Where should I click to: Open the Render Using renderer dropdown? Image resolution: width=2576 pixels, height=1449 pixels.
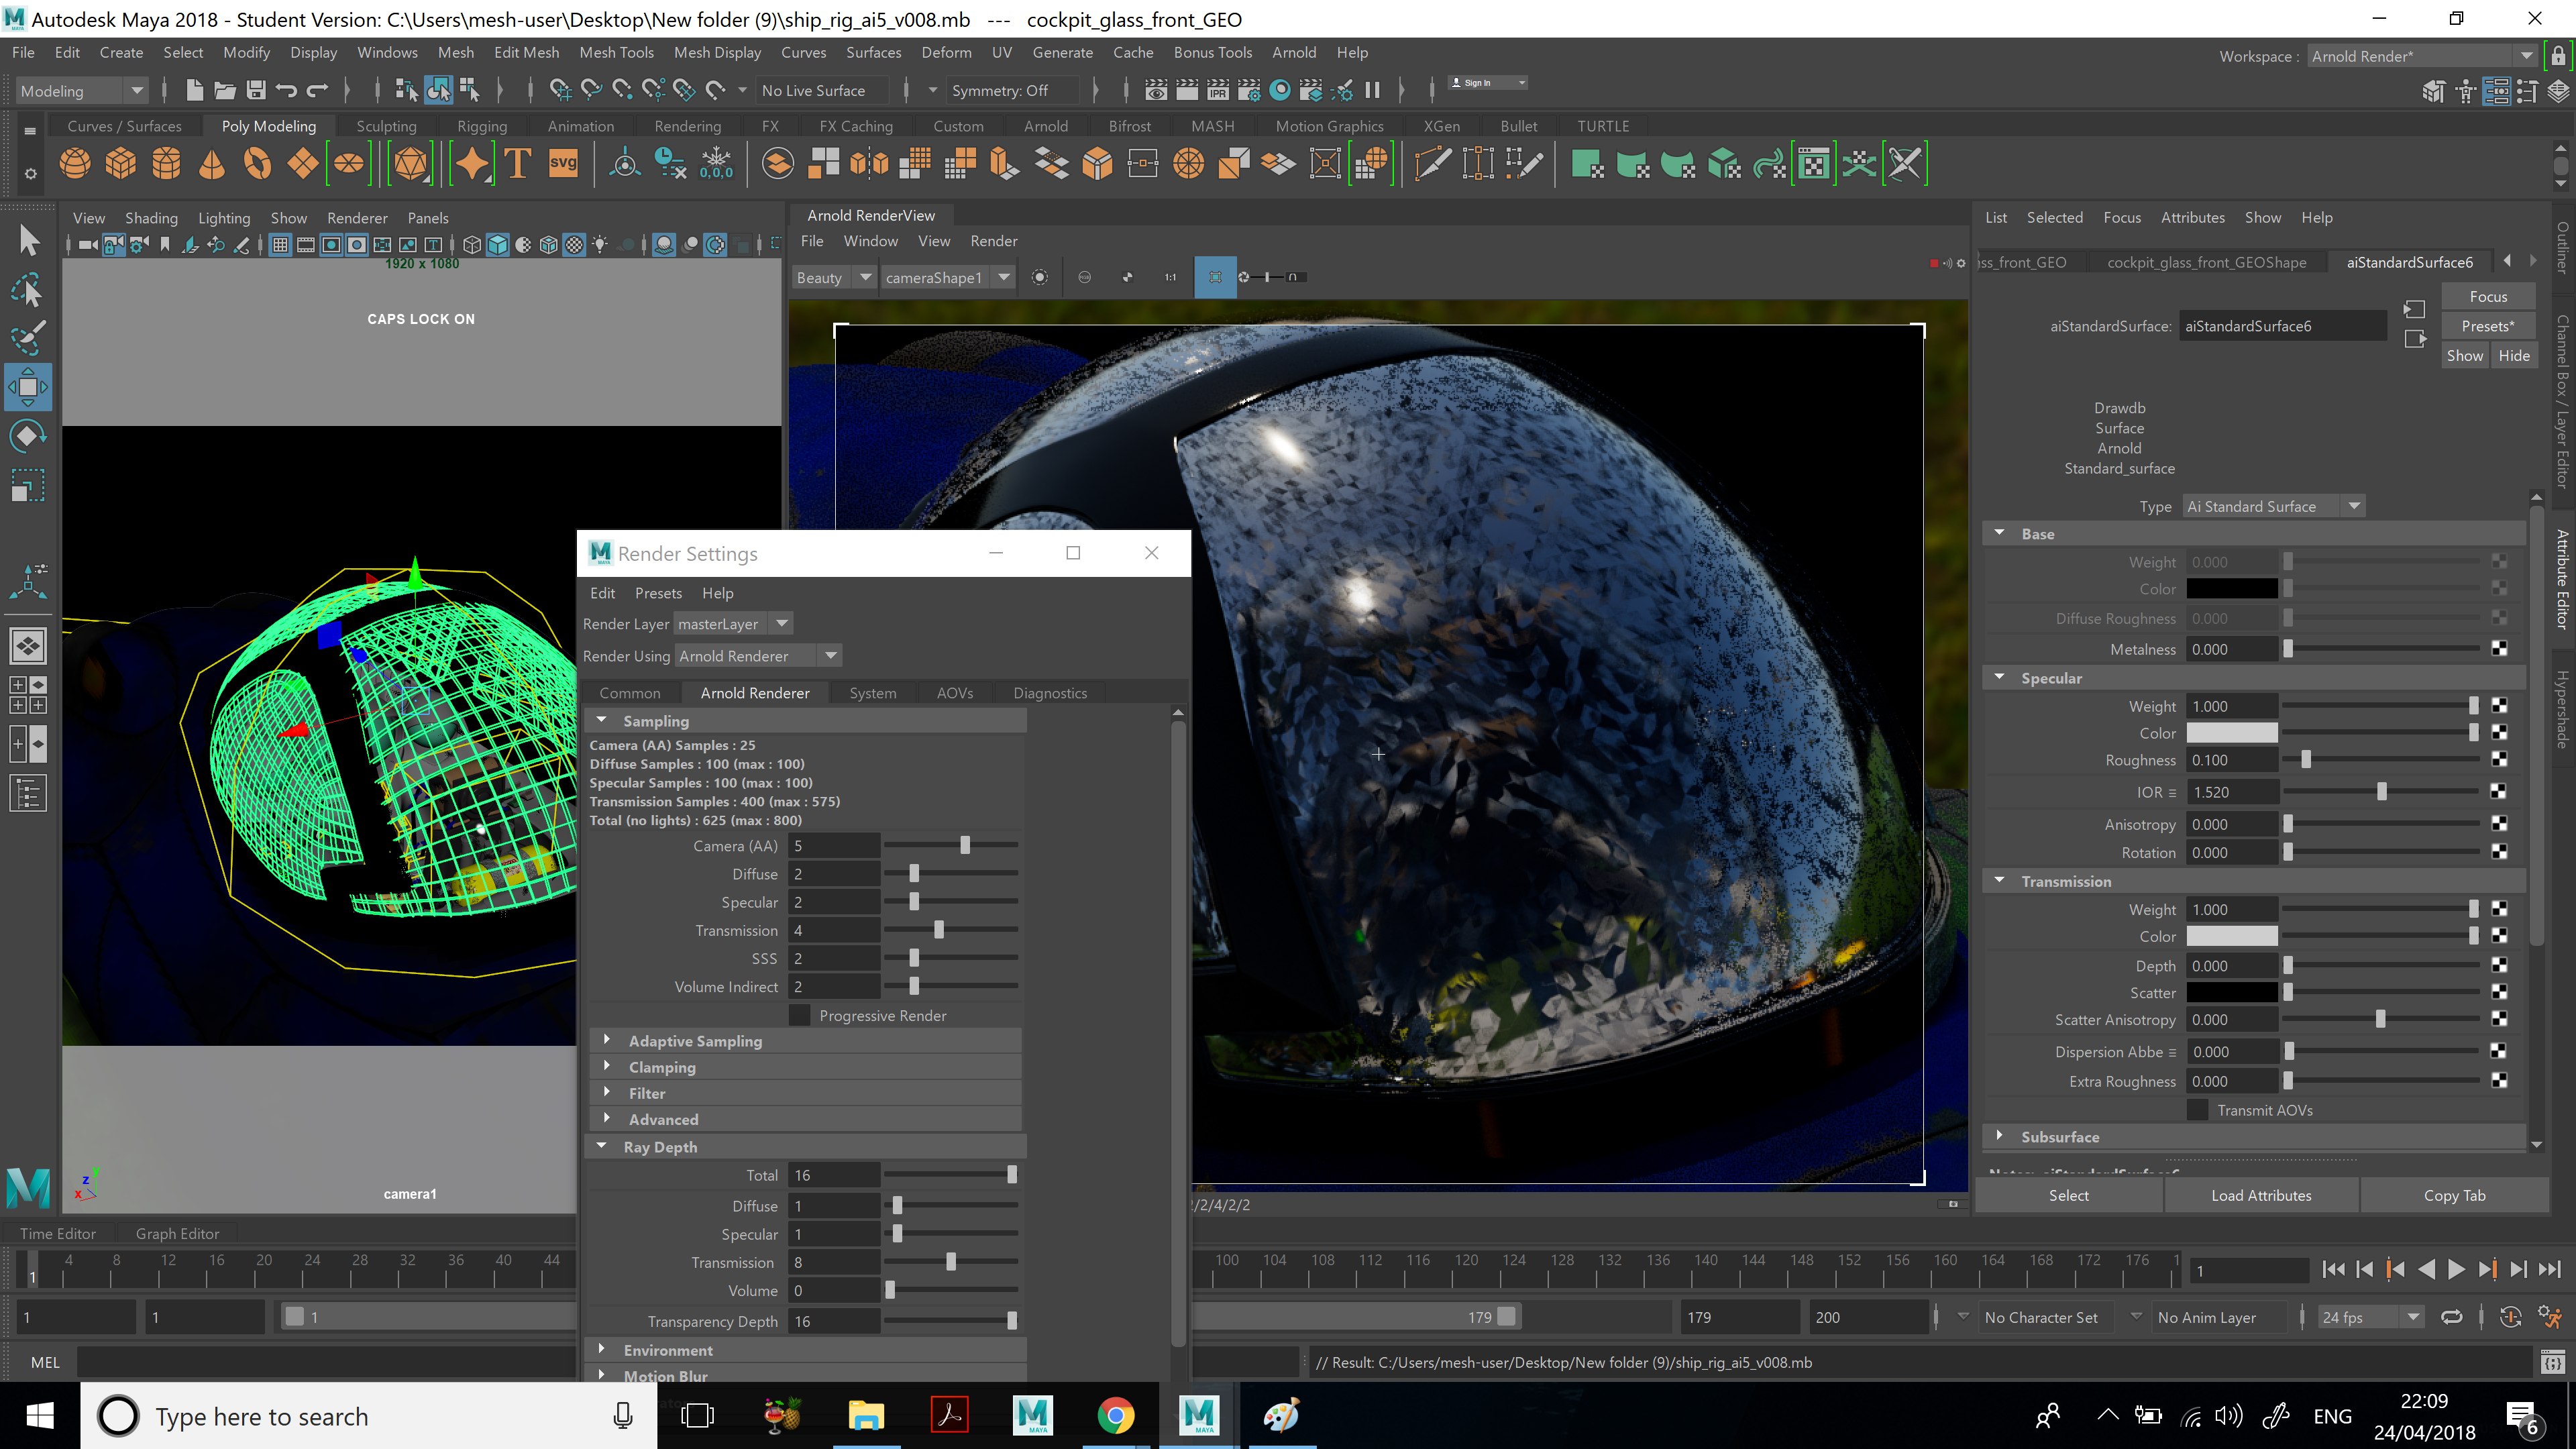pos(758,656)
